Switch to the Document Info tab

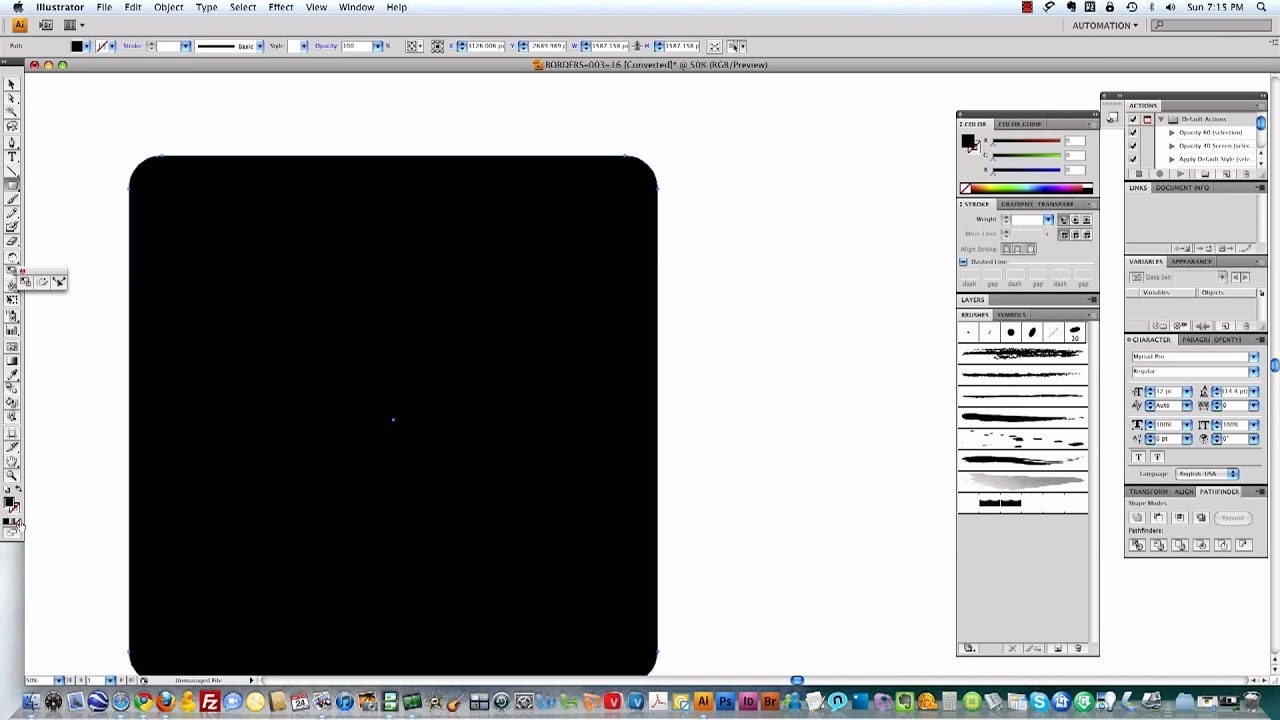(1182, 188)
